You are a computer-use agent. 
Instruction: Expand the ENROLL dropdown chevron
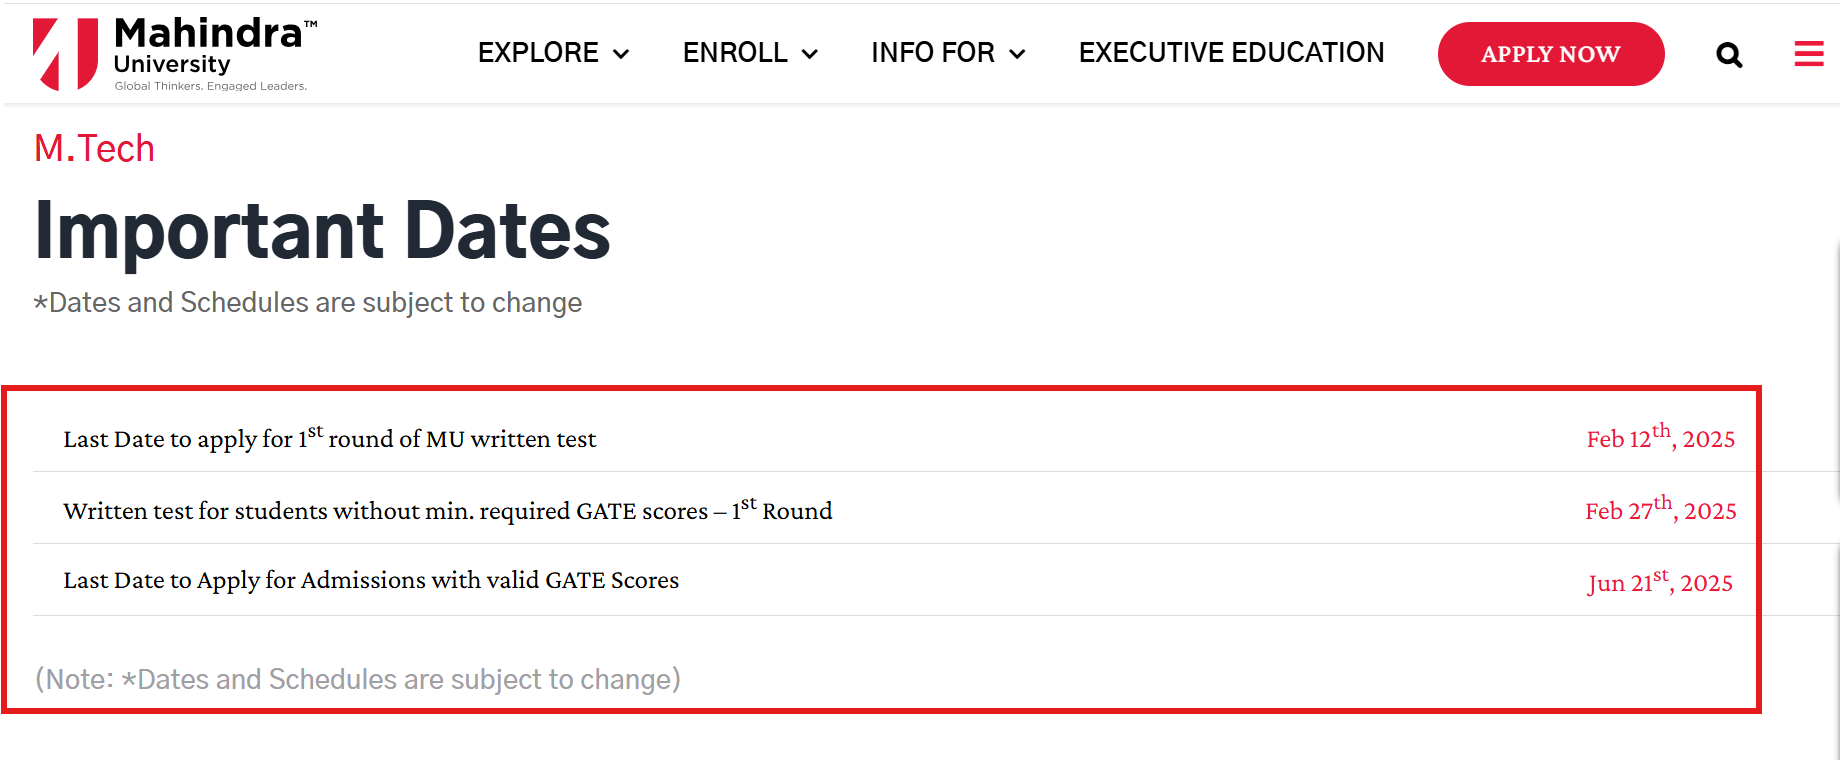[810, 54]
